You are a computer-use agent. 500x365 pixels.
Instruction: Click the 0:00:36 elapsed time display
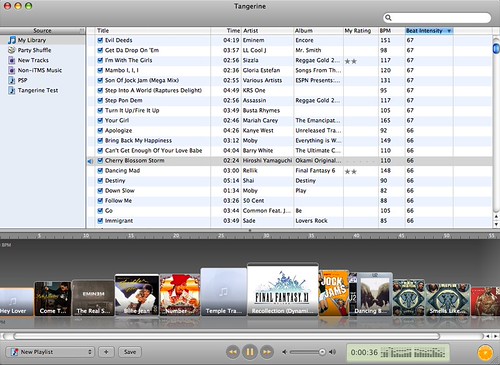pos(364,352)
